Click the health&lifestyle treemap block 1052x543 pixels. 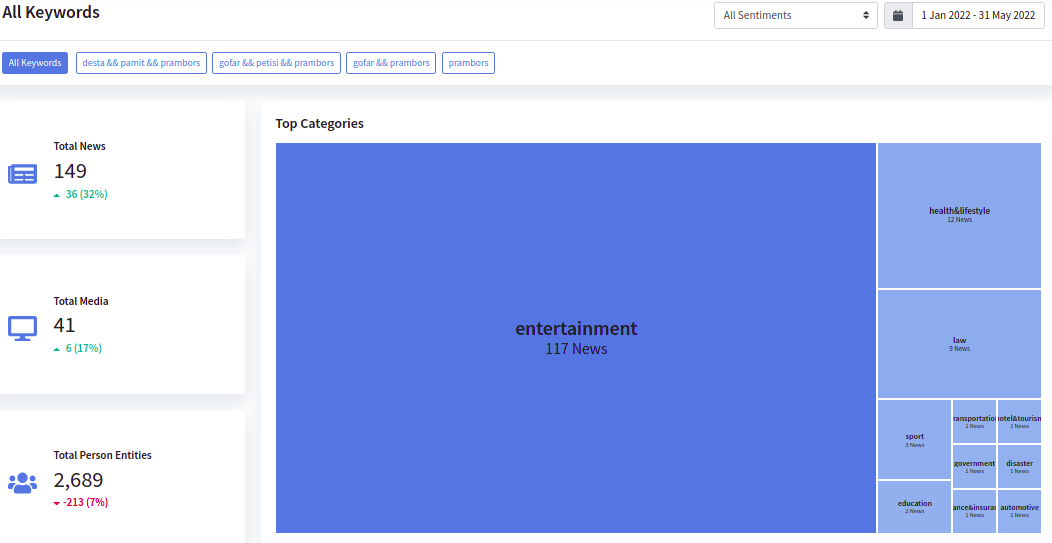coord(959,215)
